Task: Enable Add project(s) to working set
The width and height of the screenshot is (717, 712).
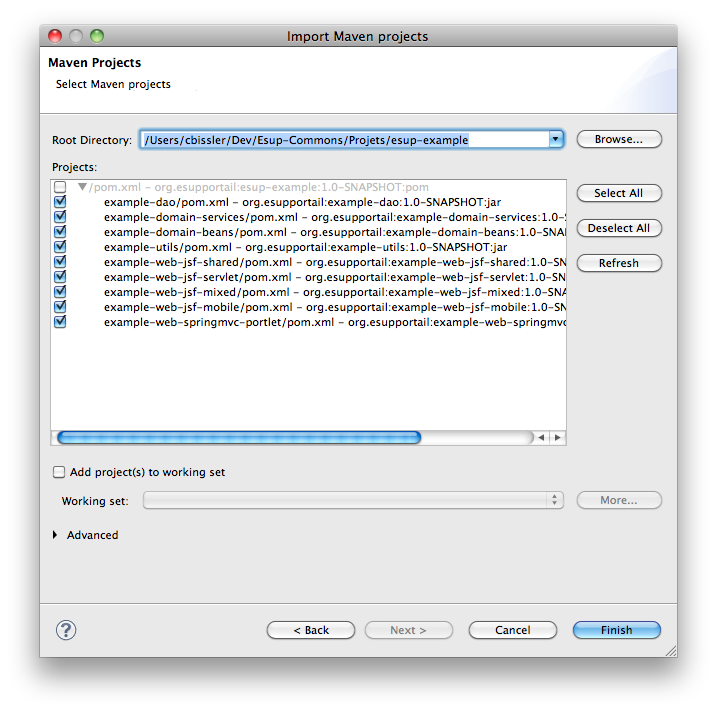Action: coord(60,472)
